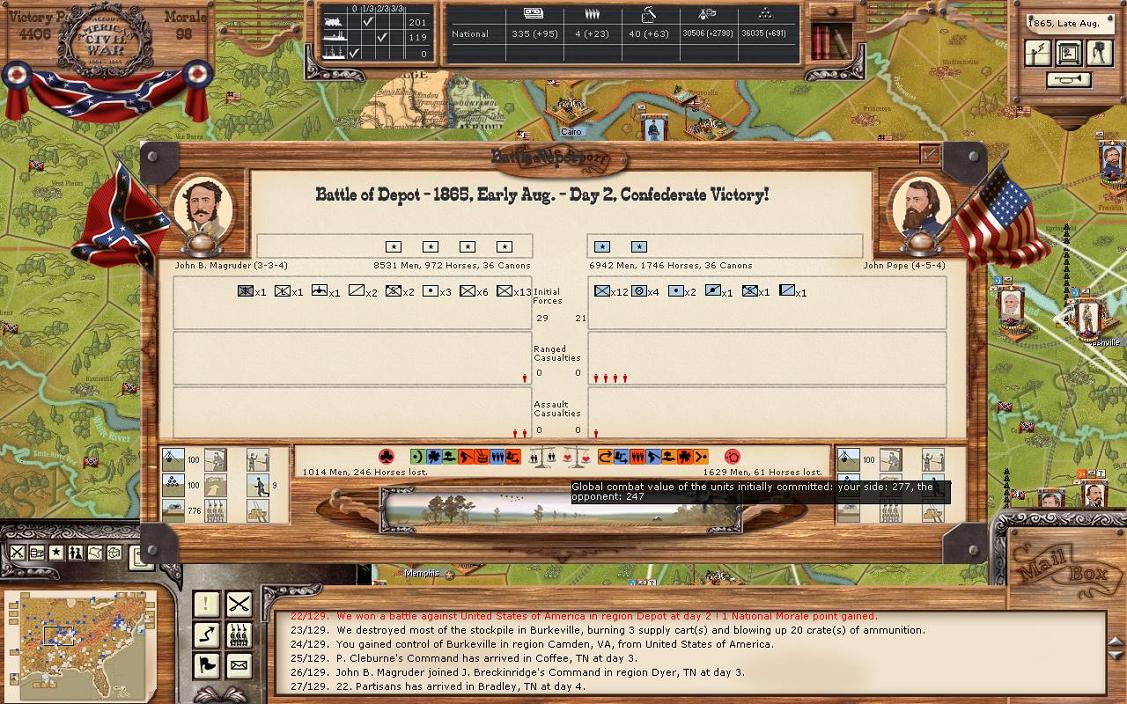Select the envelope messages filter icon
The height and width of the screenshot is (704, 1127).
point(238,665)
